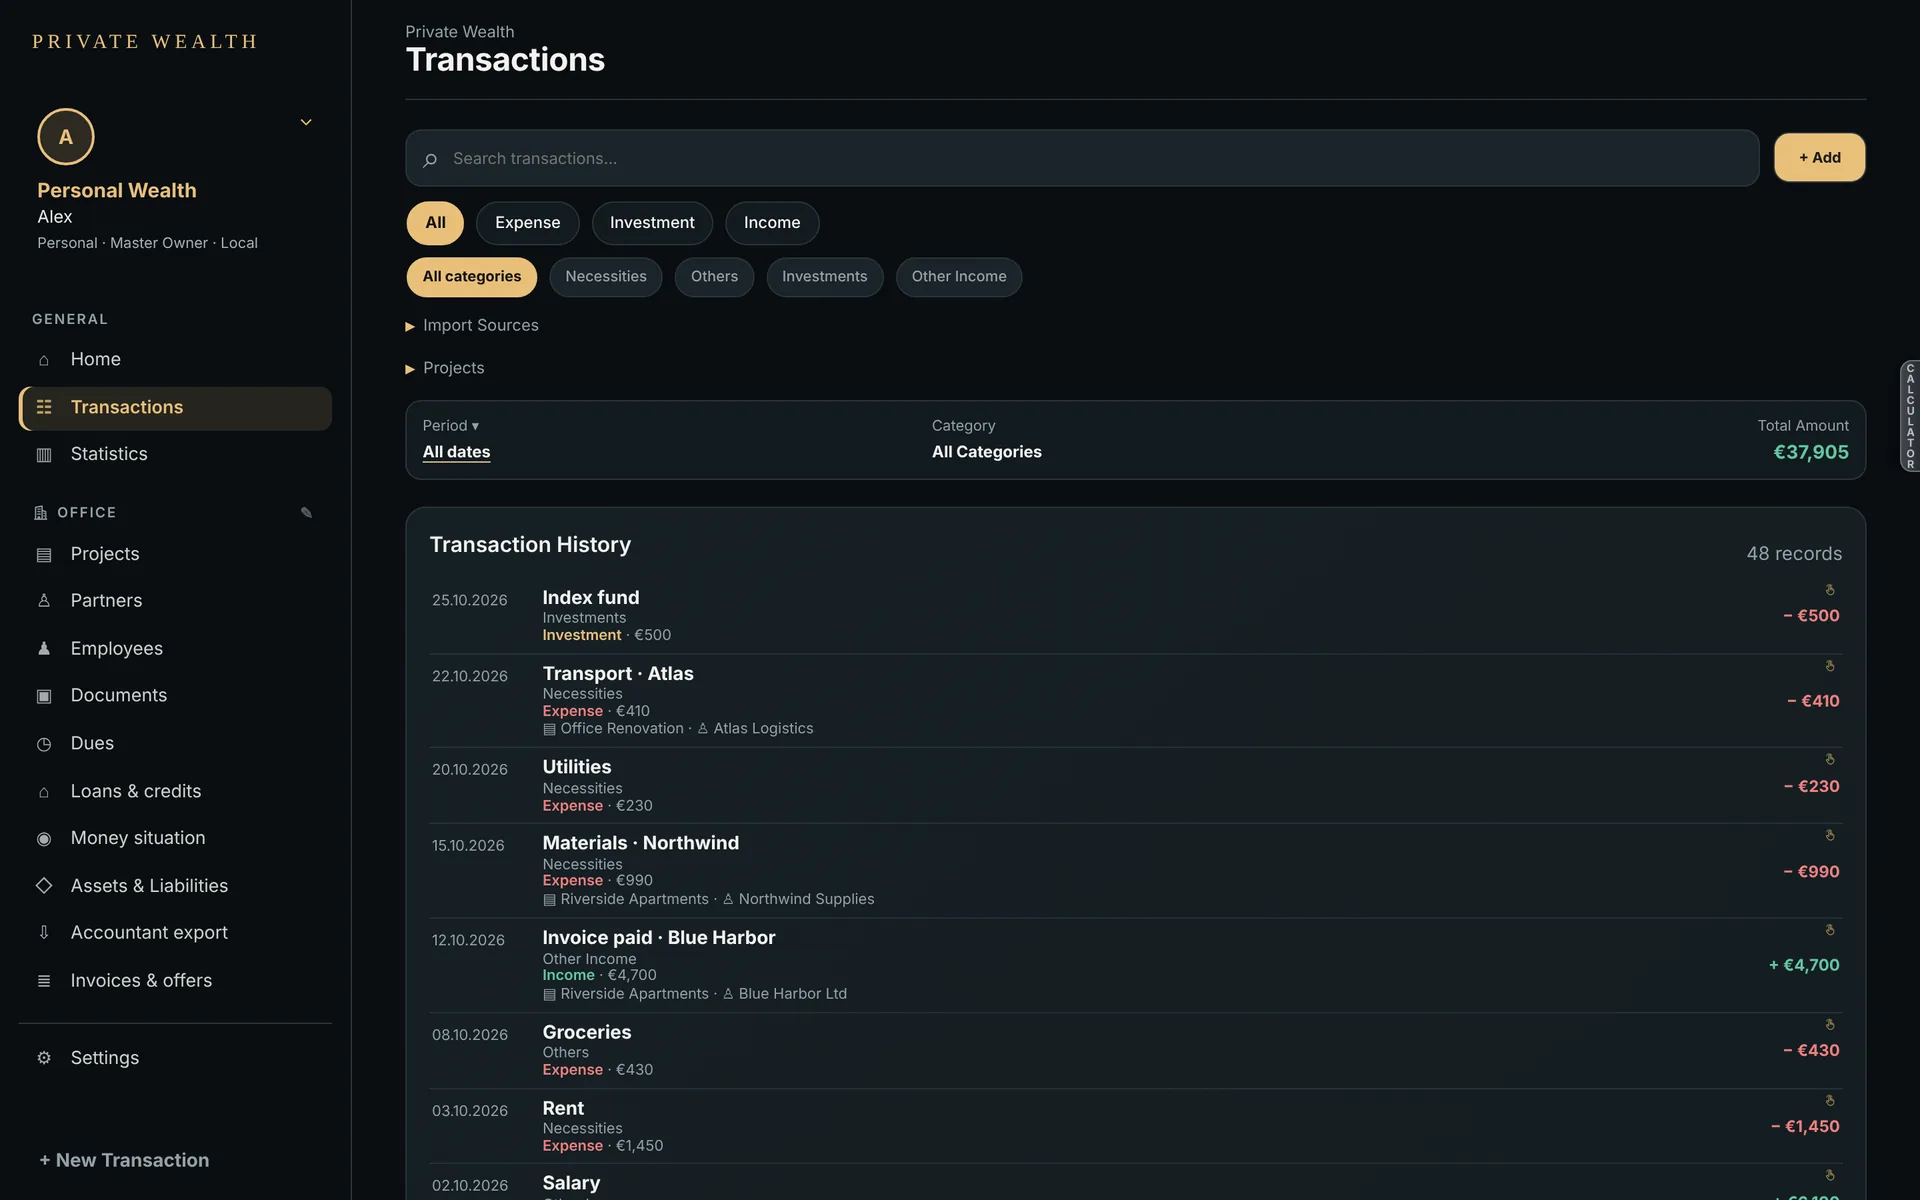Screen dimensions: 1920x1200
Task: Click the Settings gear icon
Action: [x=44, y=1058]
